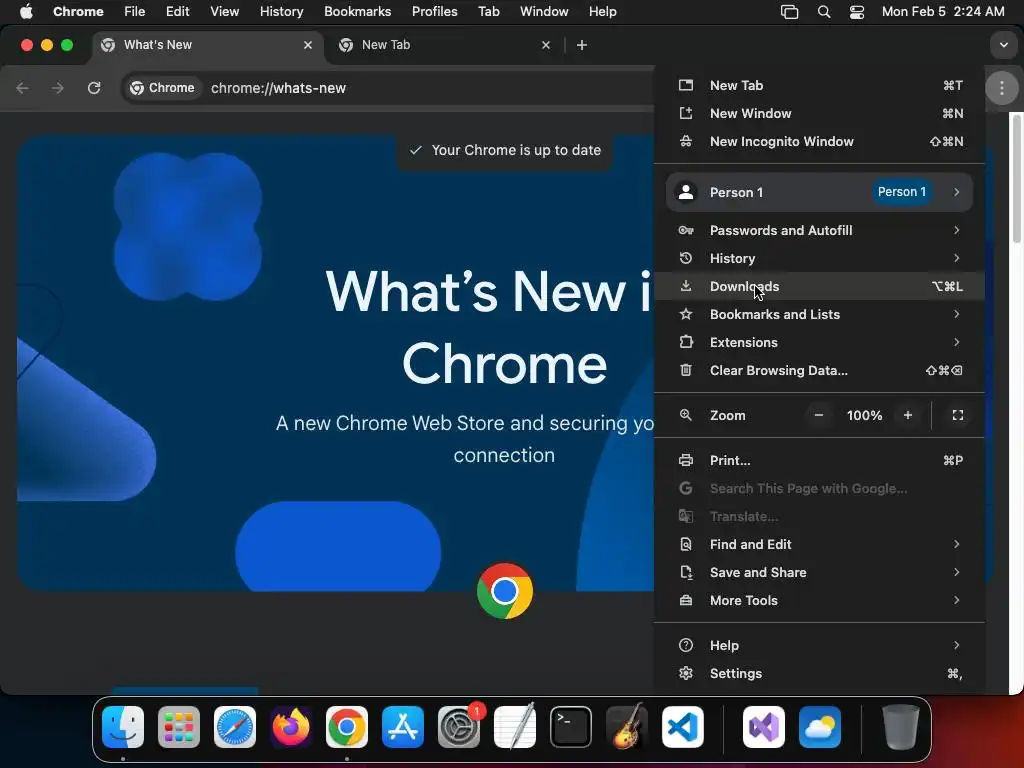Switch to the New Tab tab
The image size is (1024, 768).
tap(444, 45)
